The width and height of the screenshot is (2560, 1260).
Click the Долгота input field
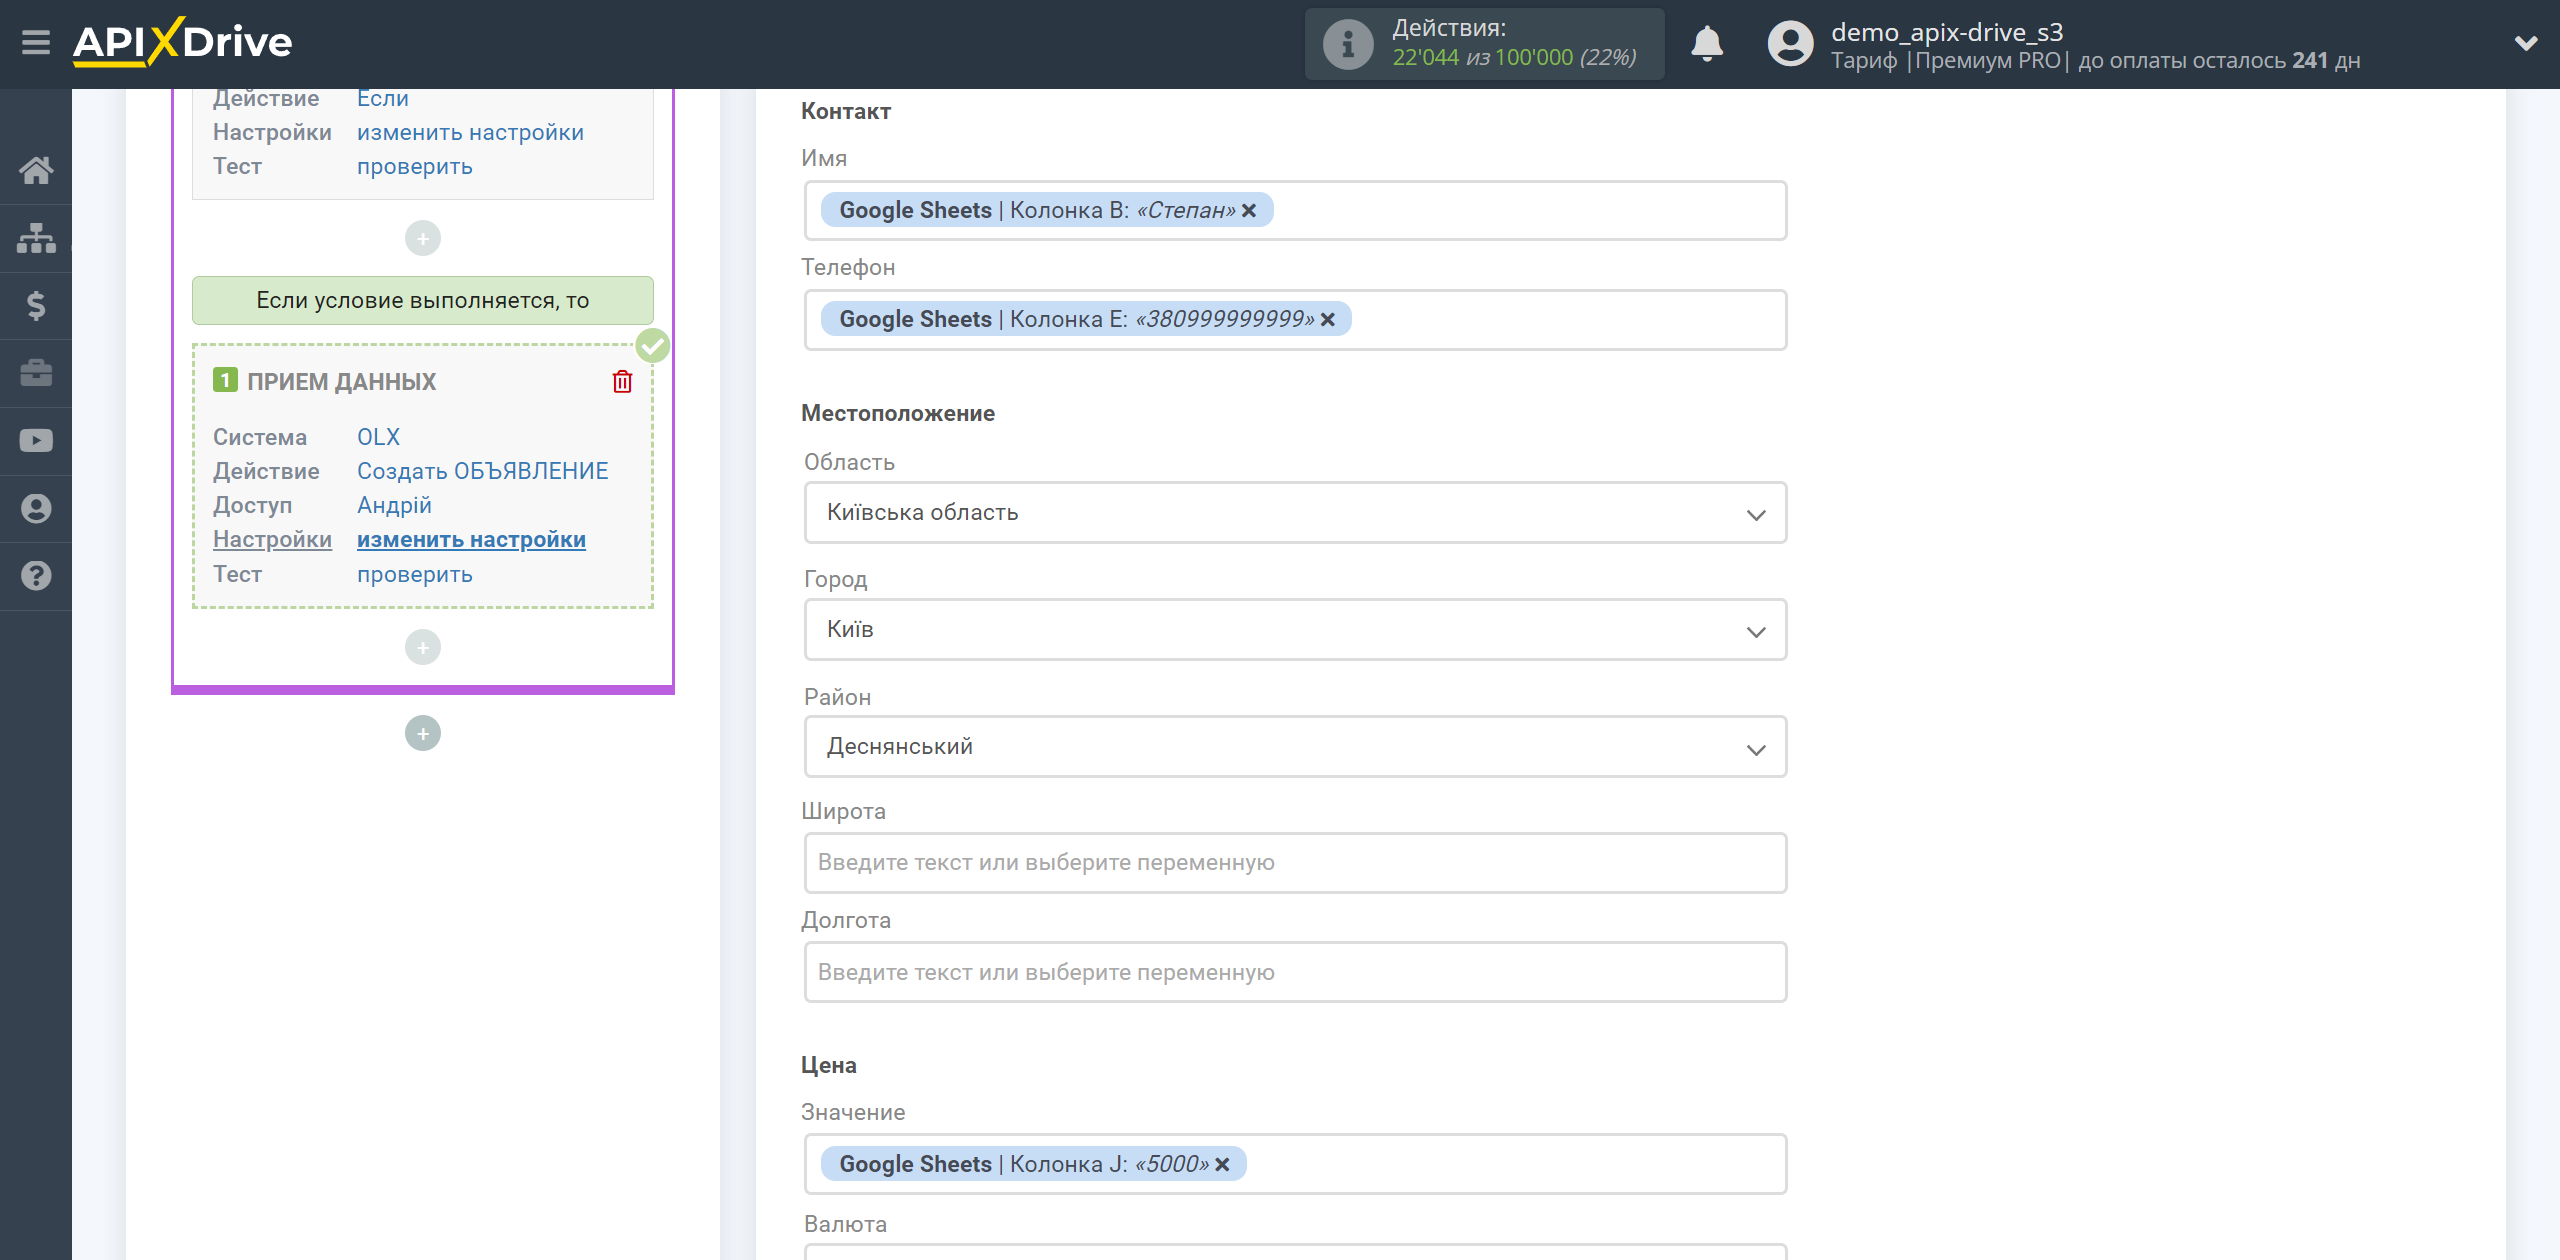1295,972
